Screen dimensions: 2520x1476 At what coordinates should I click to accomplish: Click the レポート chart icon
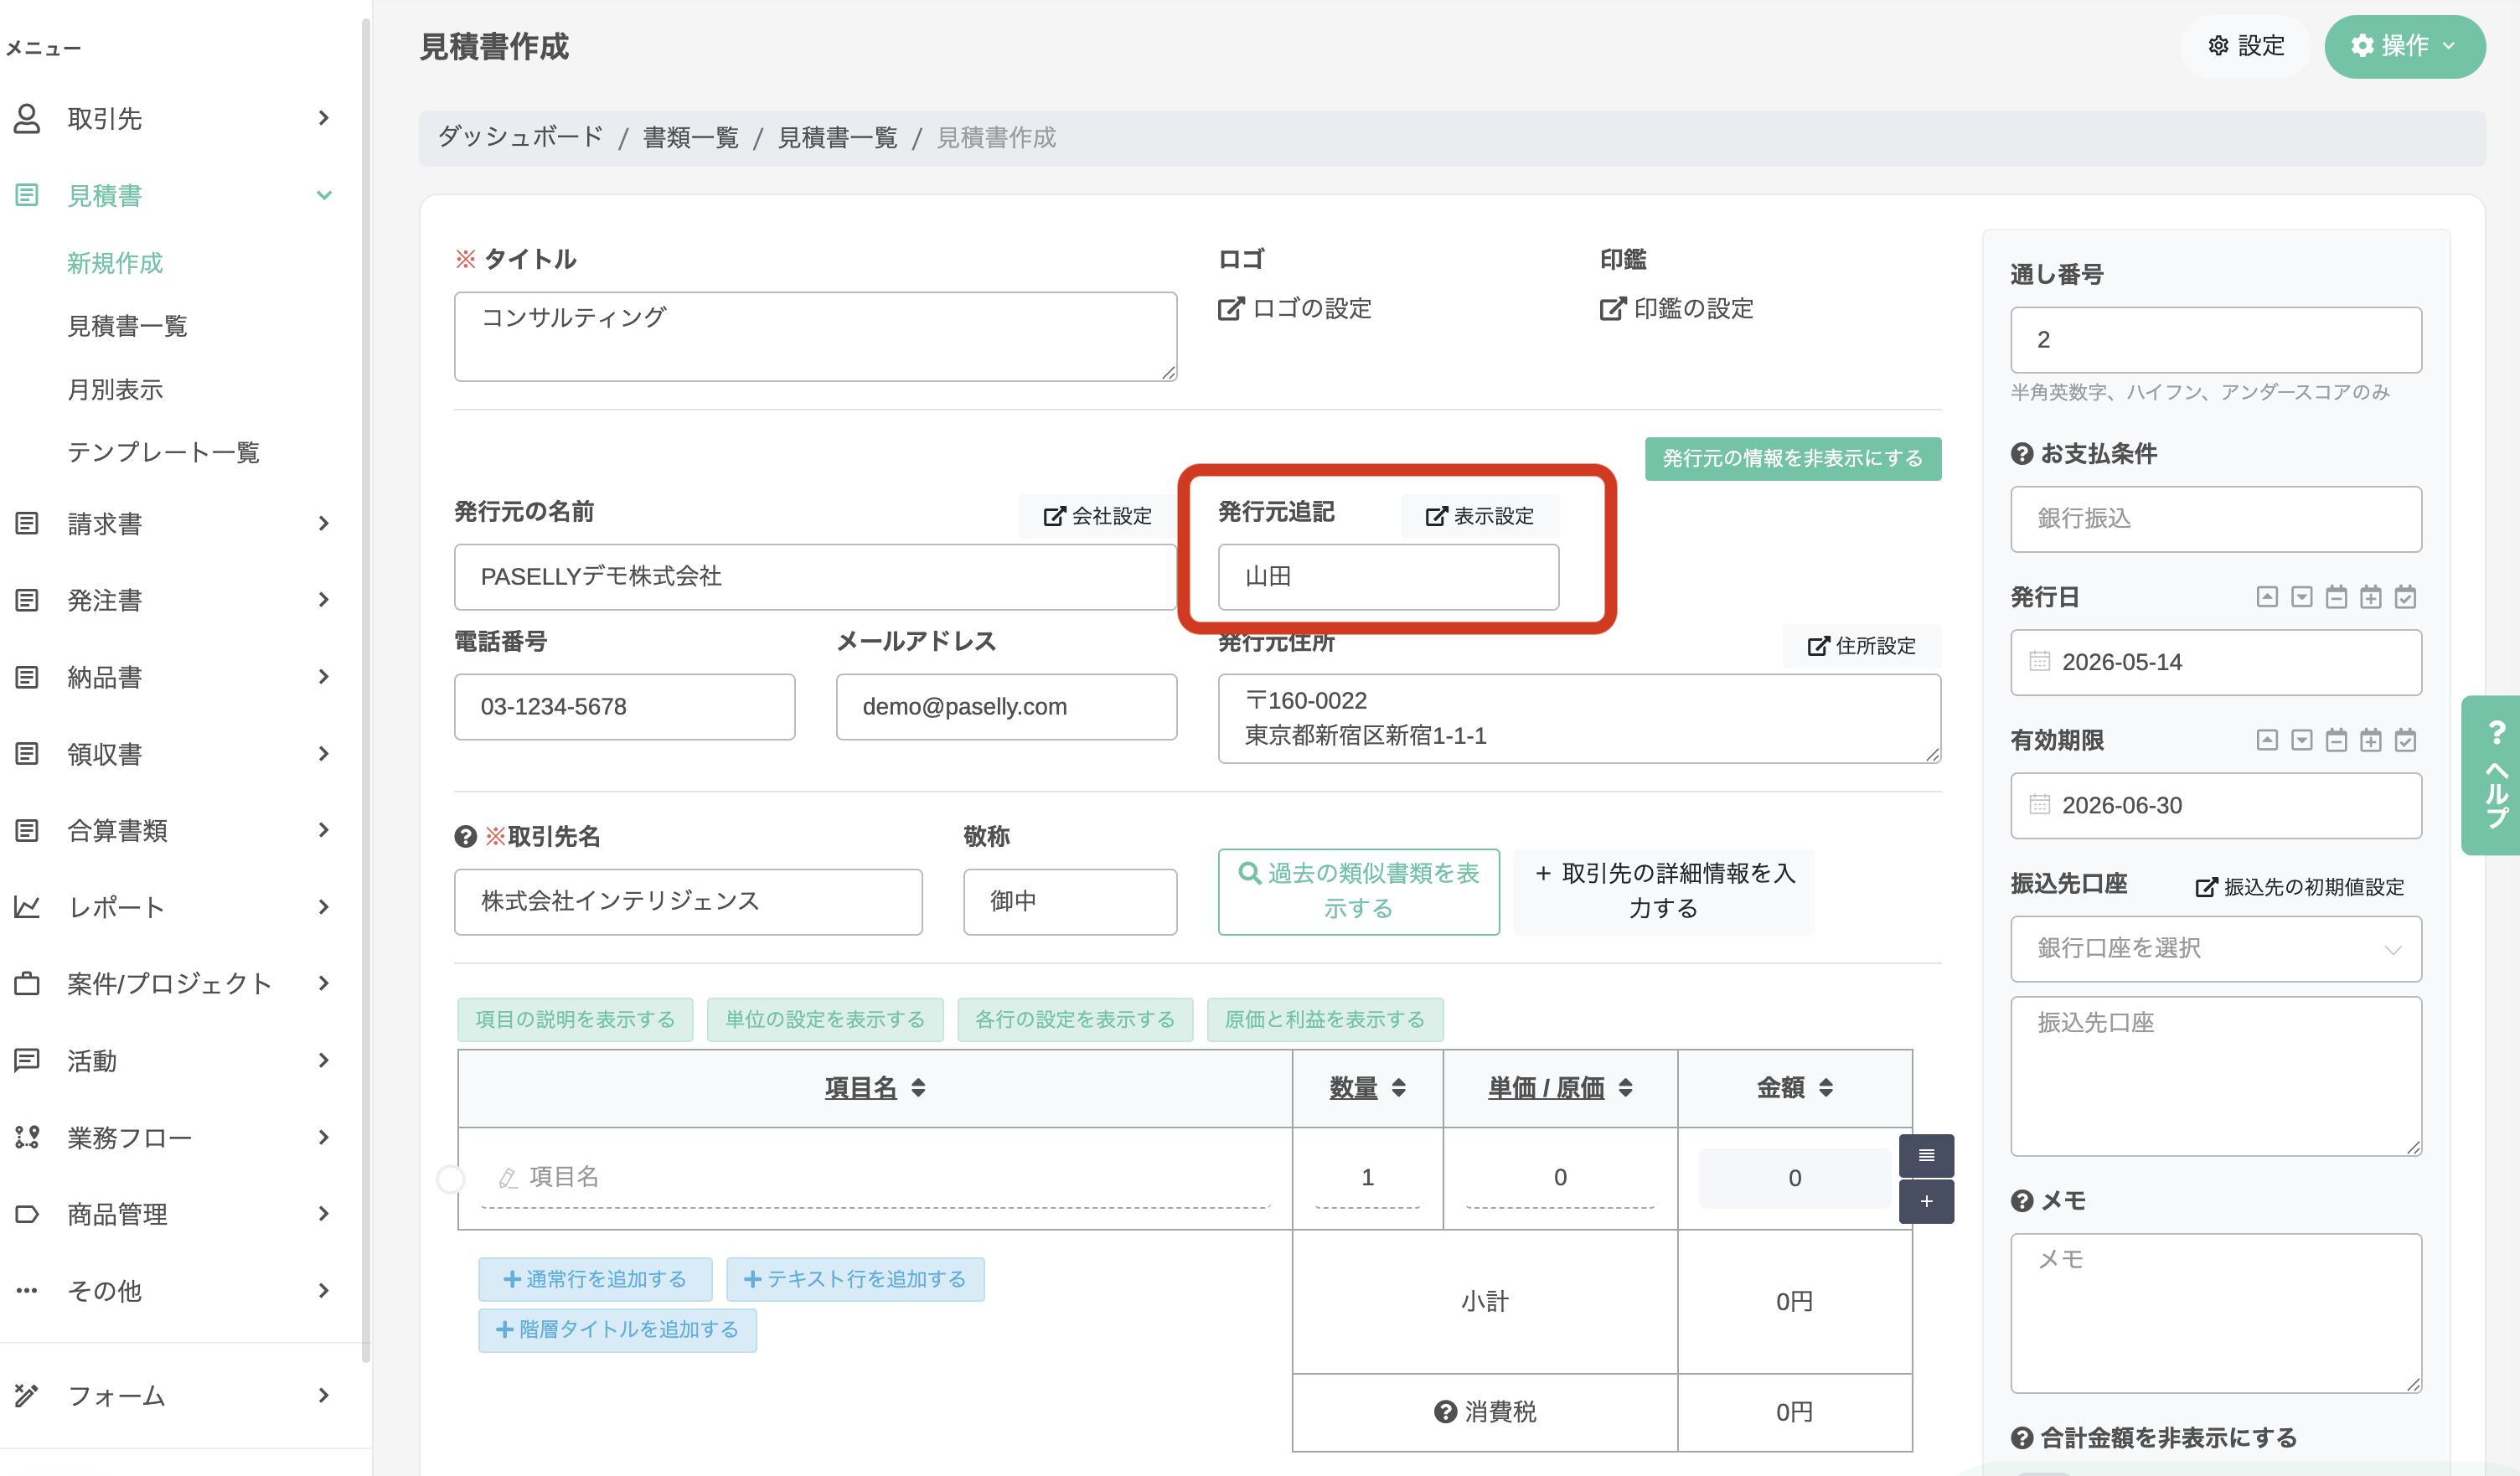tap(27, 907)
